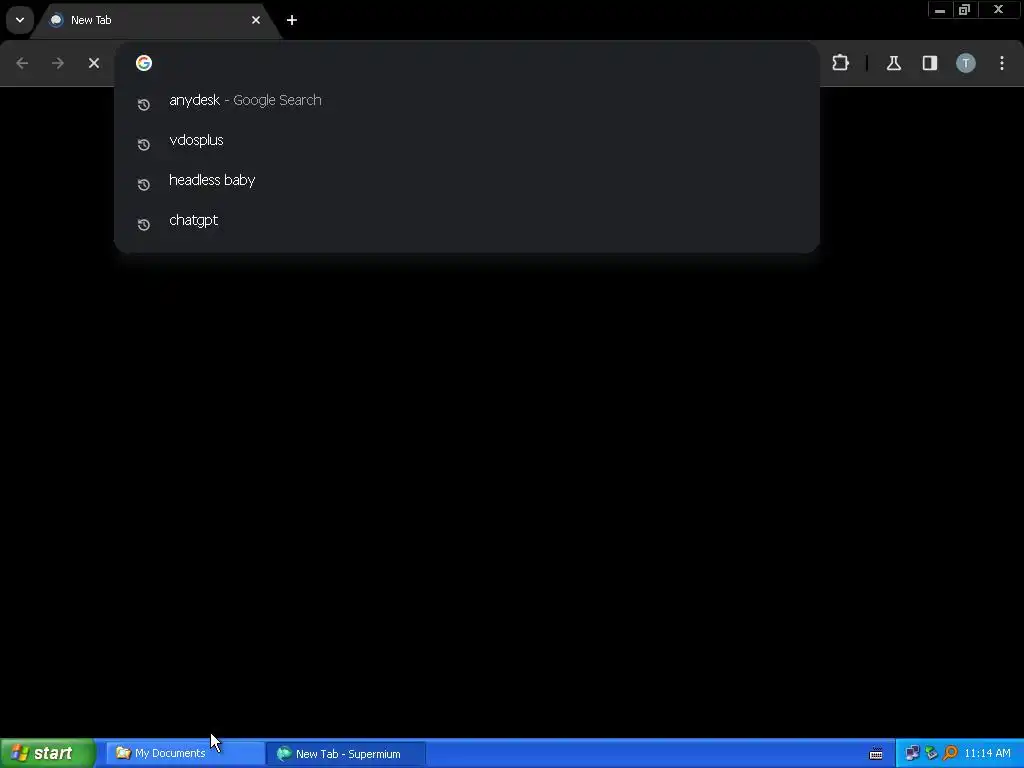1024x768 pixels.
Task: Choose the vdosplus suggestion
Action: (x=466, y=140)
